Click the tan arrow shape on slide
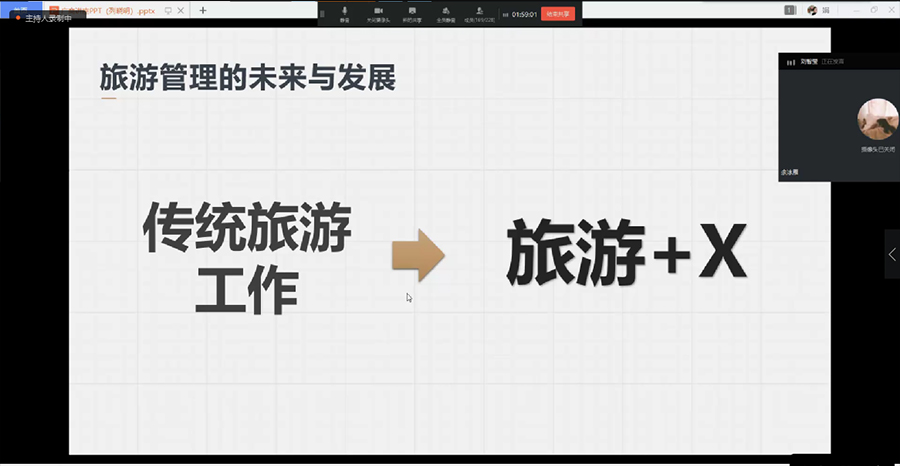Viewport: 900px width, 466px height. tap(418, 255)
